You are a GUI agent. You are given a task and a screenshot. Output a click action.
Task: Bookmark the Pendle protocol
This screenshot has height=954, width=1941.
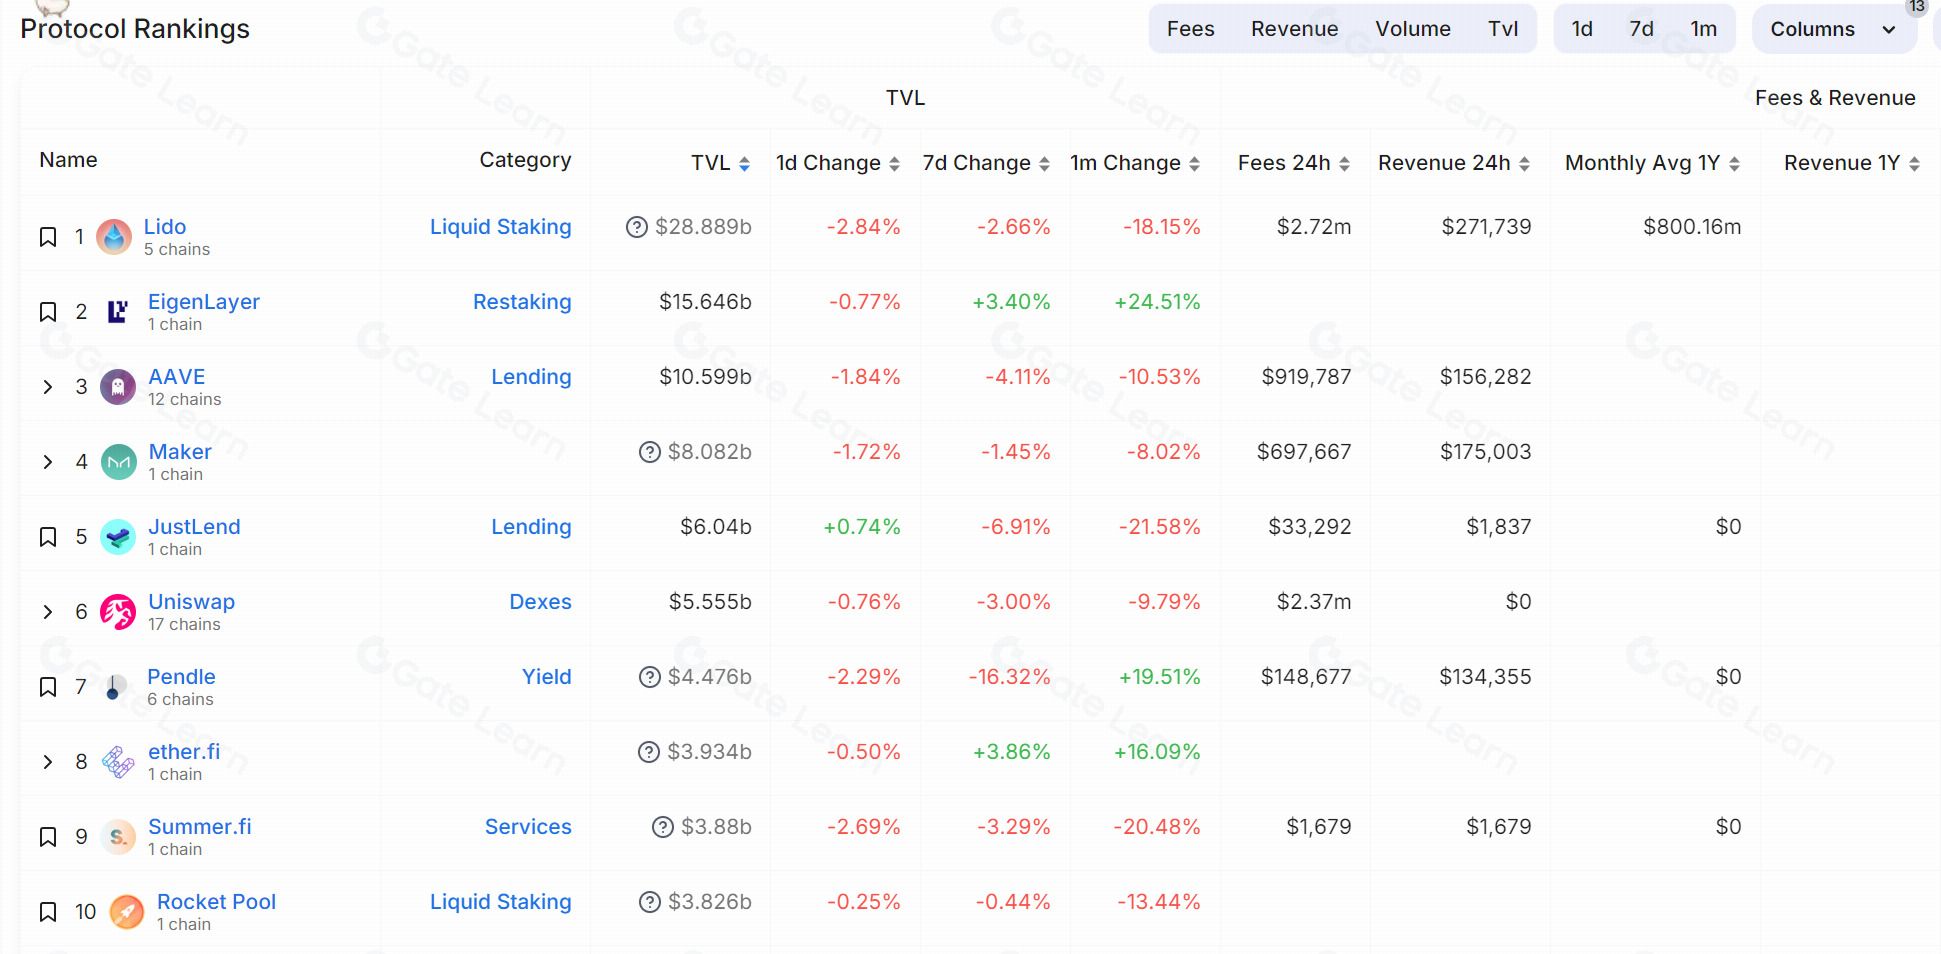click(47, 687)
